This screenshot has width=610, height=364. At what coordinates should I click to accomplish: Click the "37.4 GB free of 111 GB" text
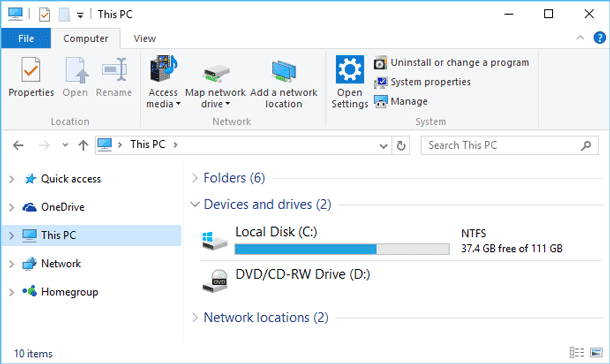(x=512, y=248)
